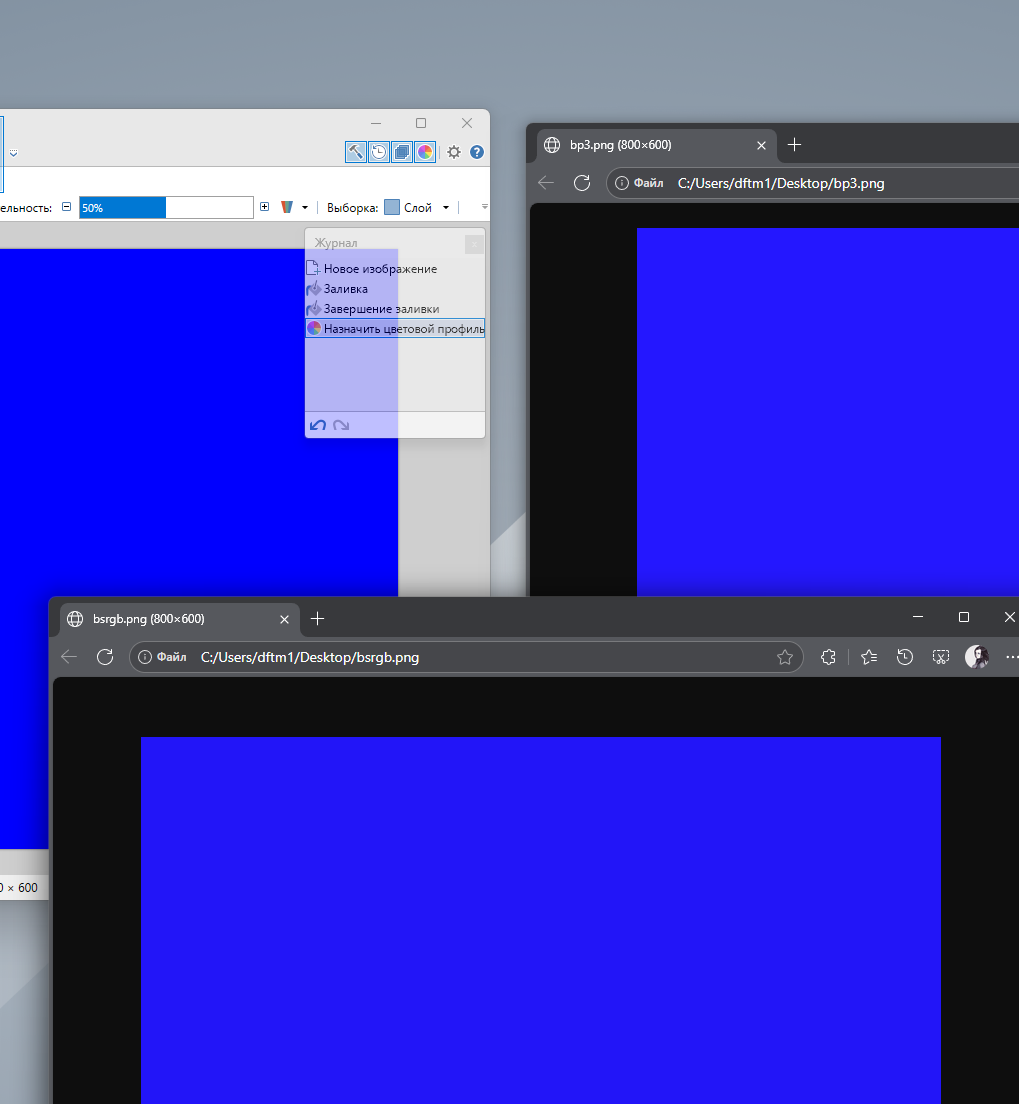Close the bsrgb.png tab
1019x1104 pixels.
pos(285,619)
